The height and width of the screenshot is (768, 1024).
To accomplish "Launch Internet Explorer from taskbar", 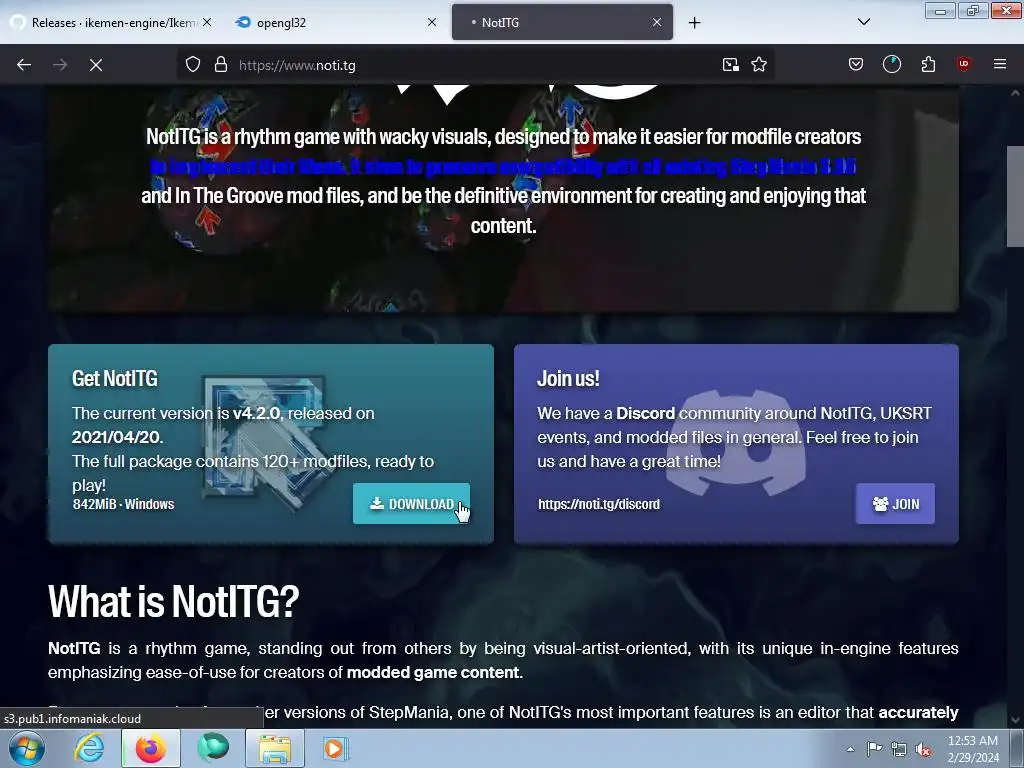I will (89, 748).
